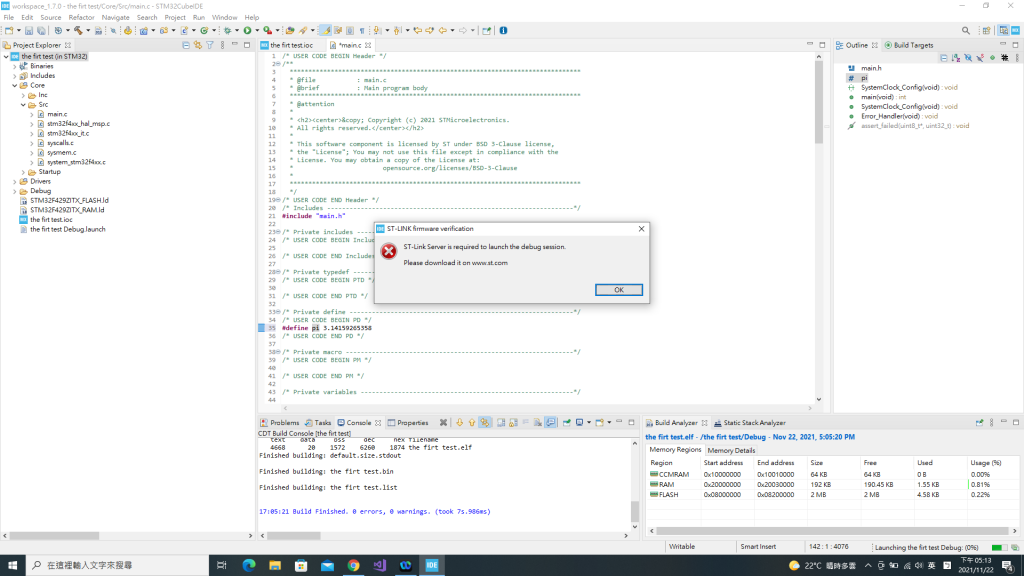Click the console Remove (X) icon
Viewport: 1024px width, 576px height.
pos(443,423)
